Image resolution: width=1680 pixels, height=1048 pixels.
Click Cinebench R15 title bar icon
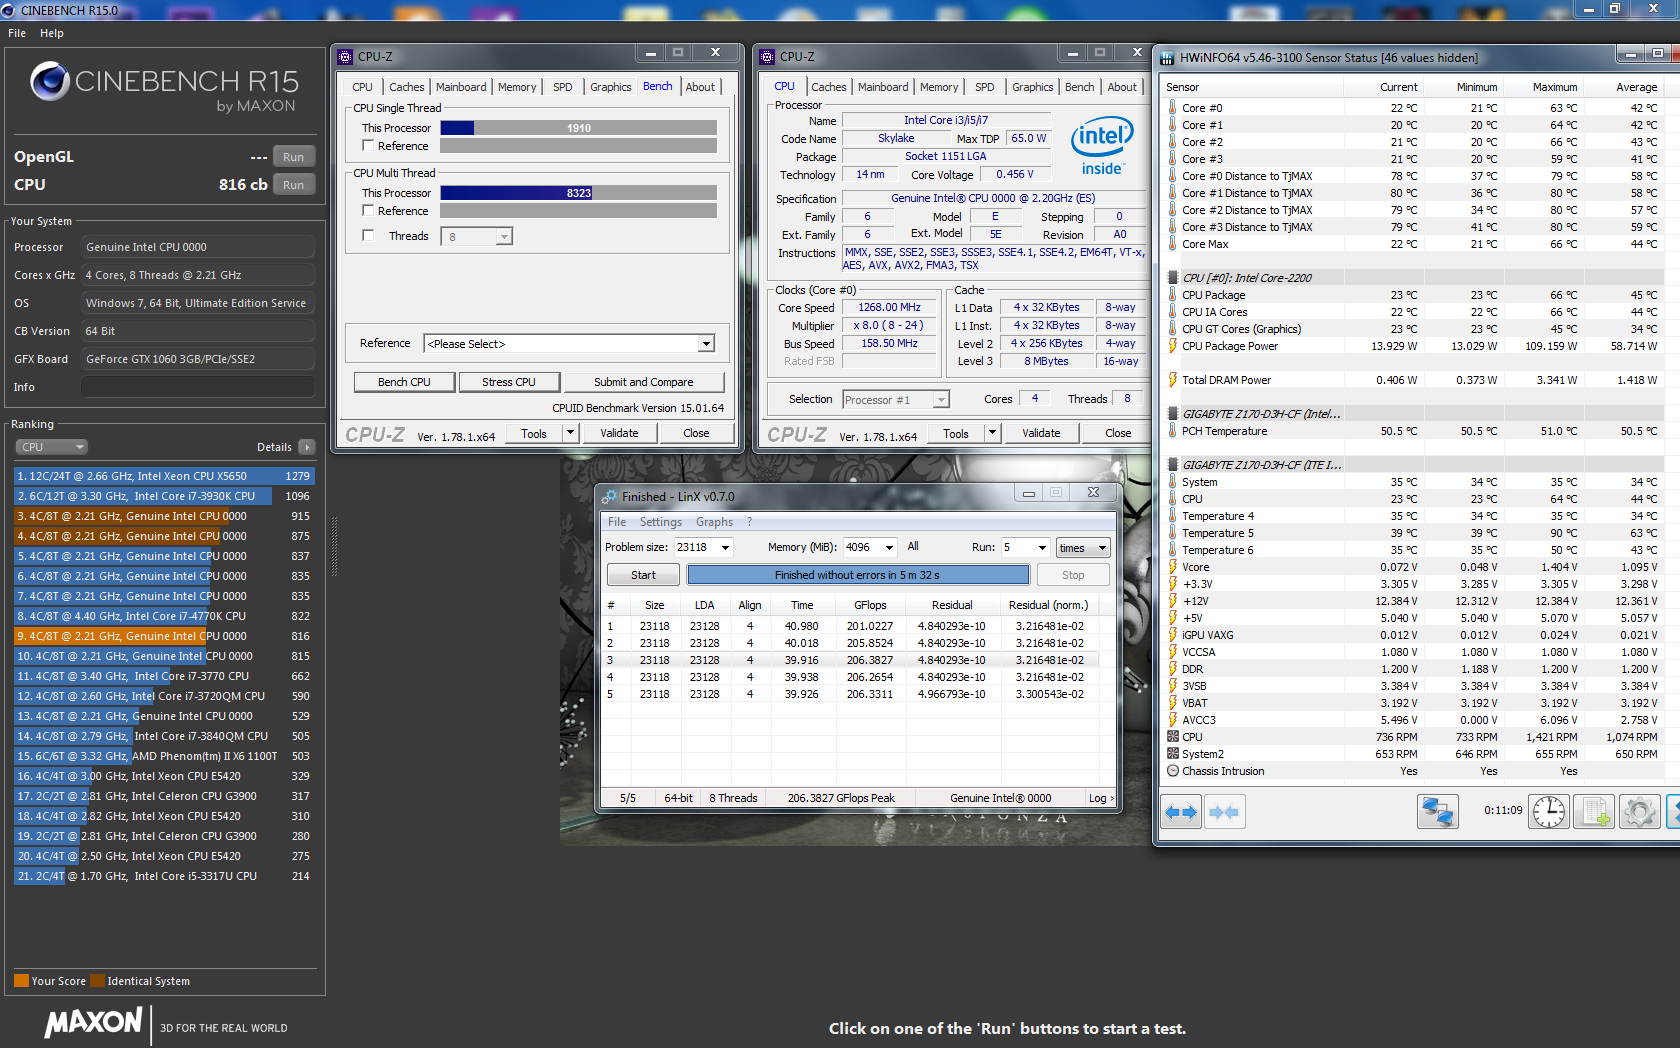click(10, 10)
